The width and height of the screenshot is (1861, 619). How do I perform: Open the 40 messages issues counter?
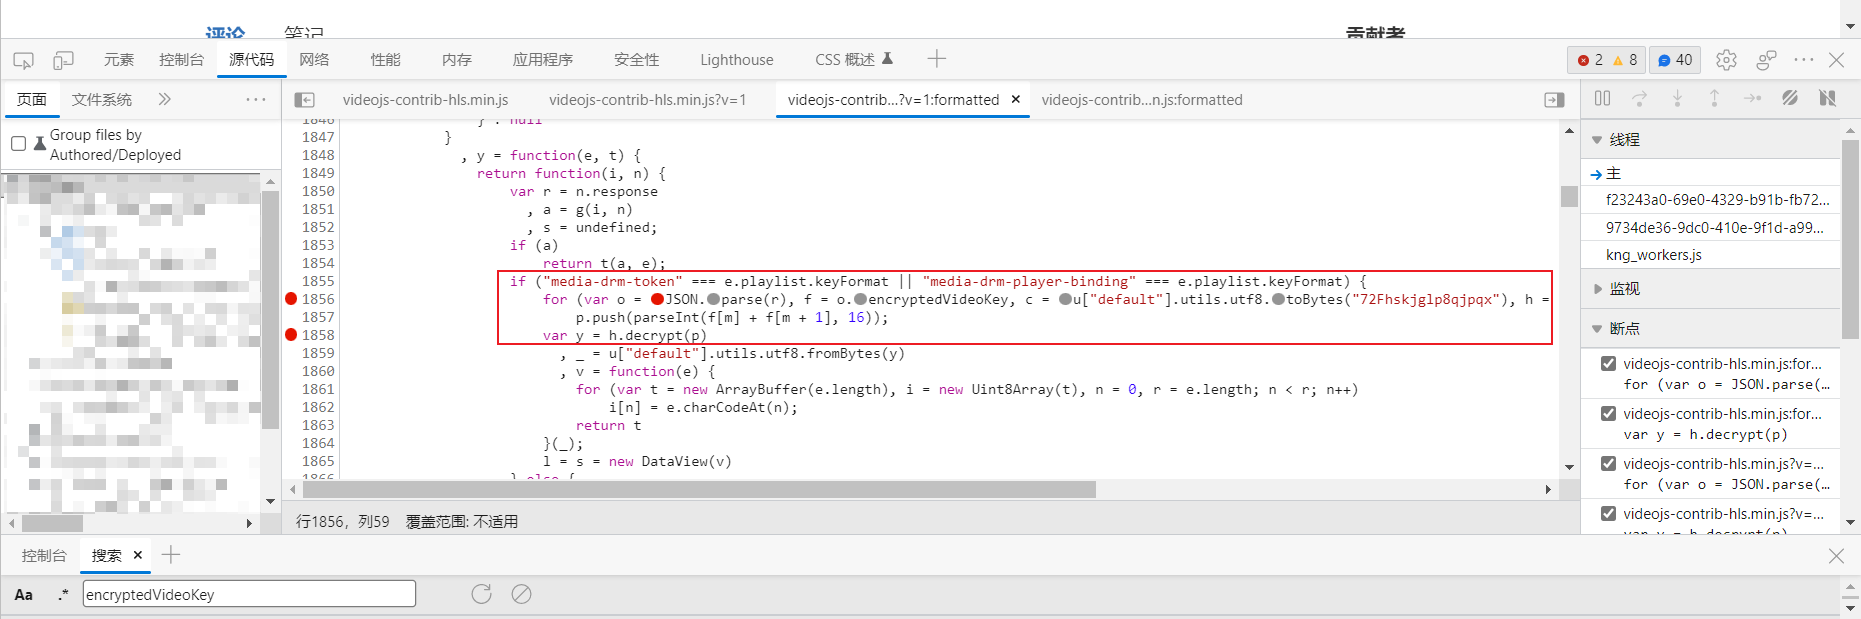[1675, 60]
